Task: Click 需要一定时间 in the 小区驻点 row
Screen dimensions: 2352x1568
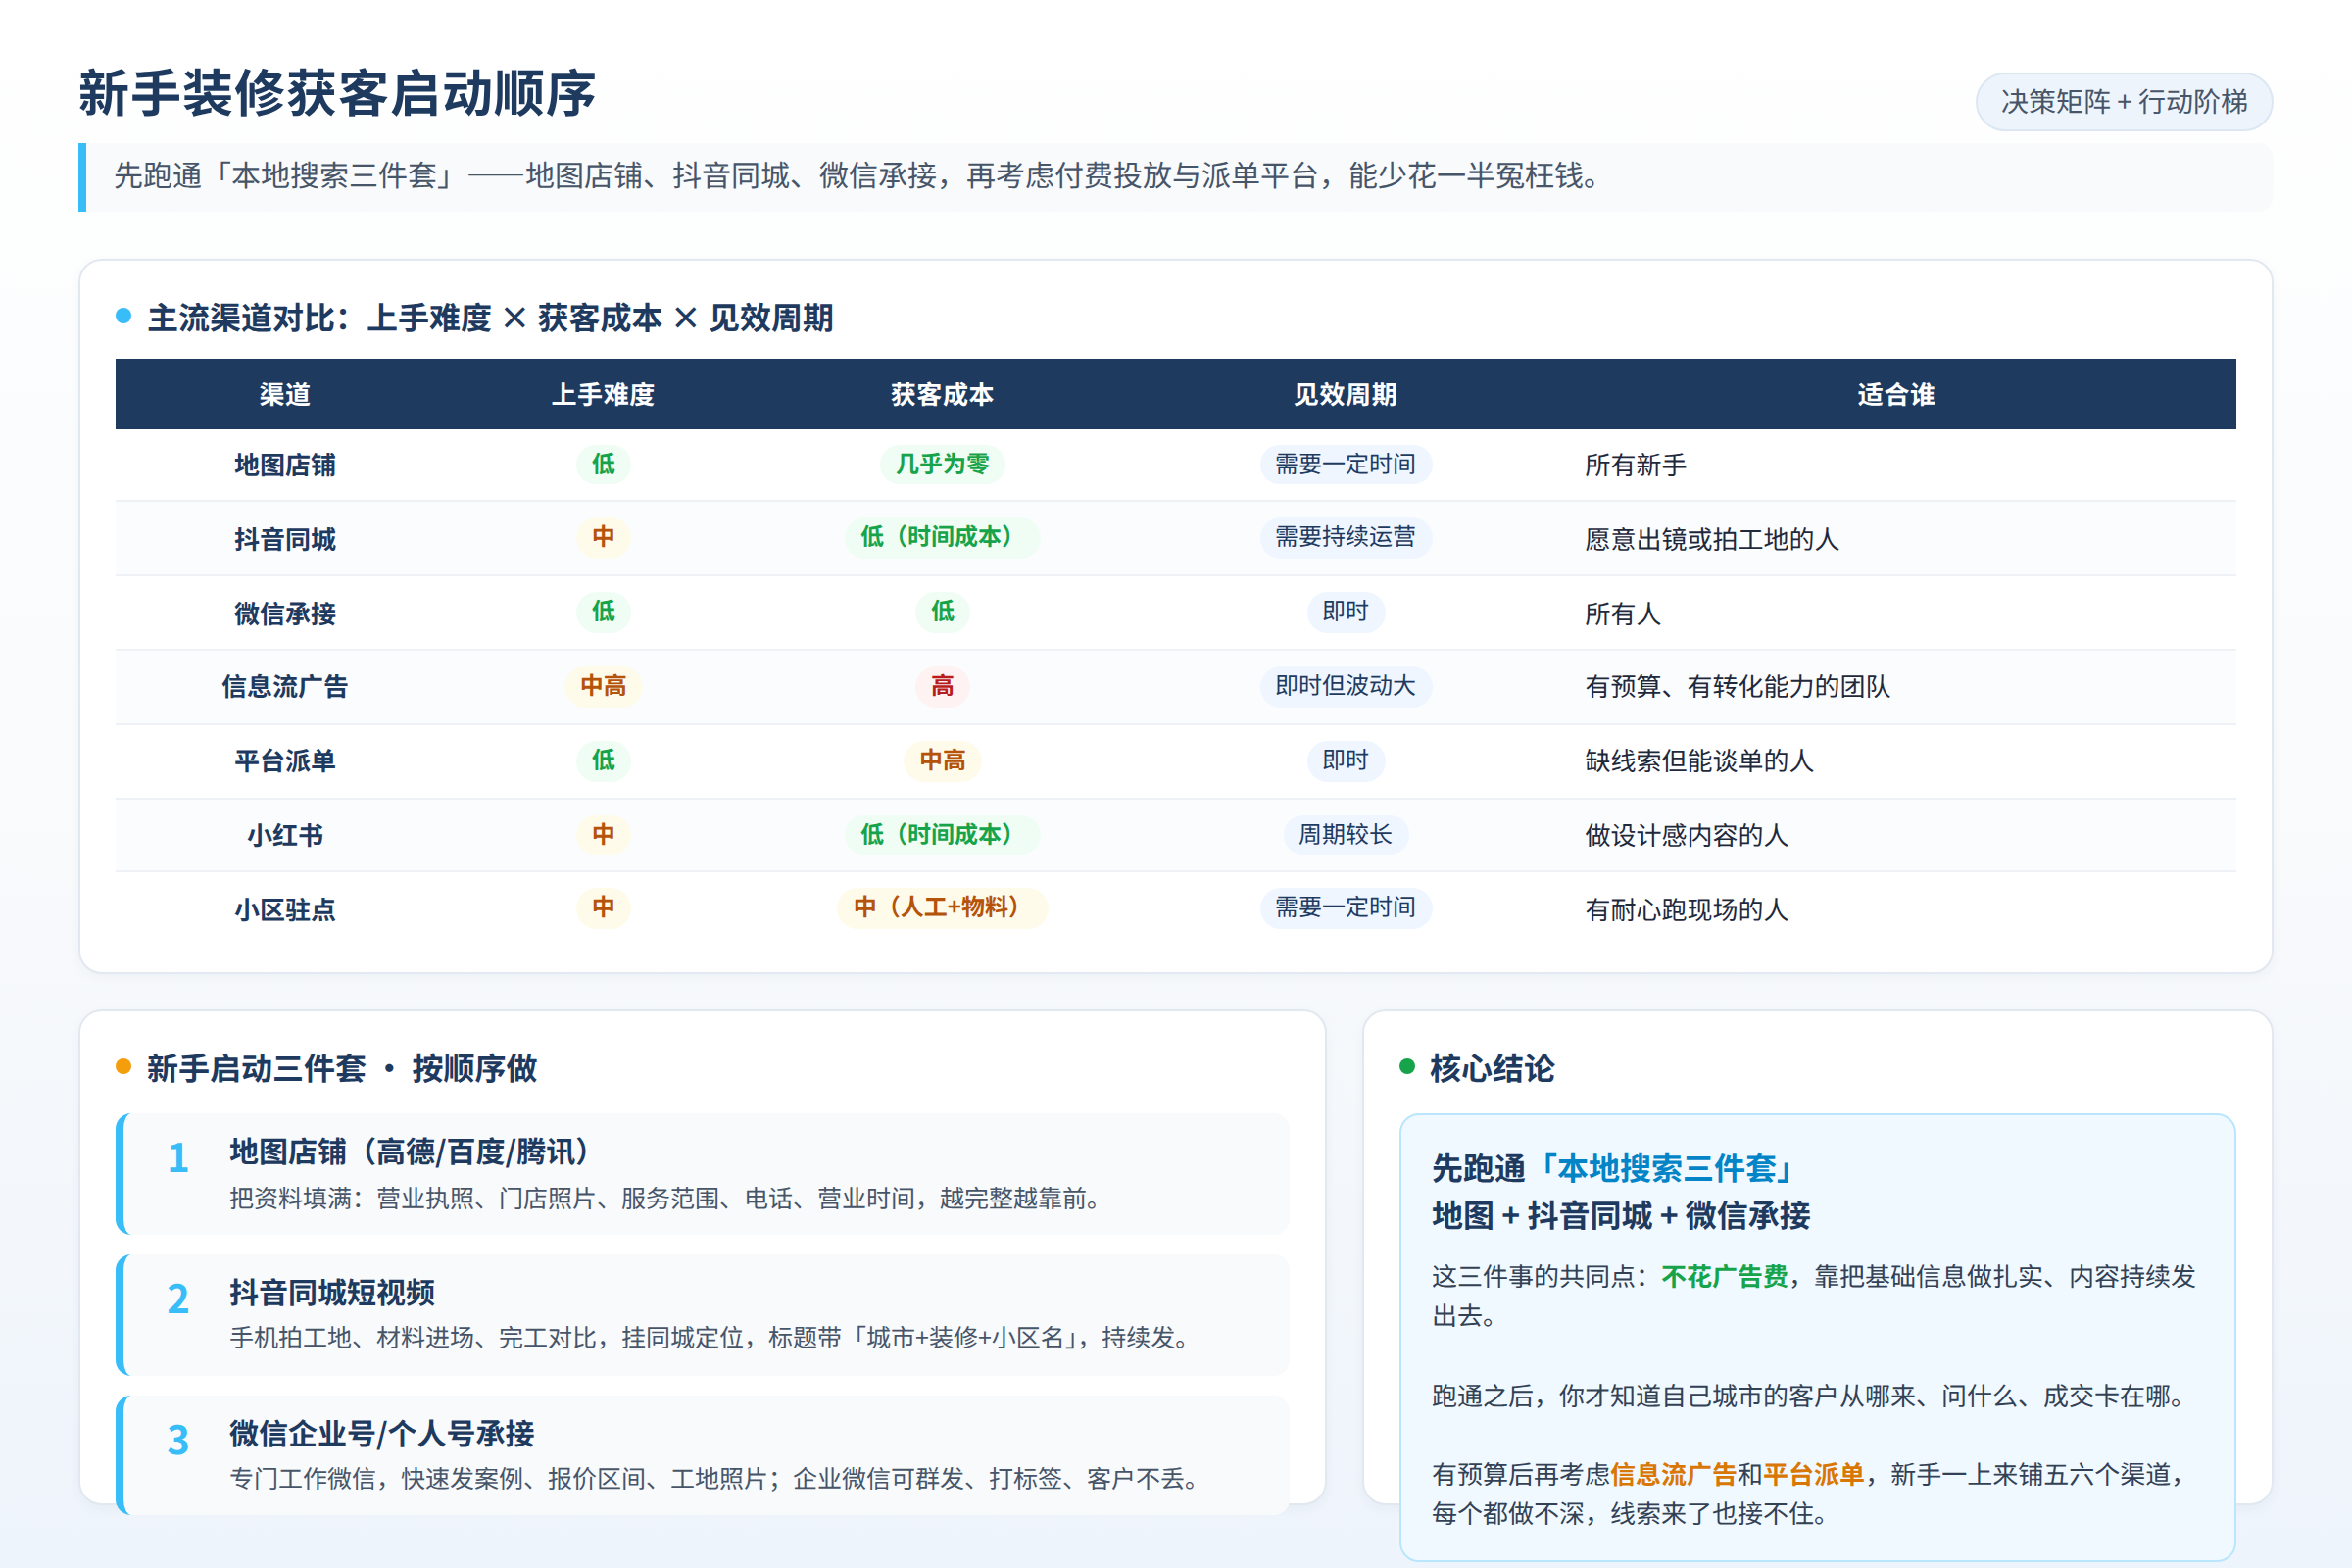Action: (1345, 907)
